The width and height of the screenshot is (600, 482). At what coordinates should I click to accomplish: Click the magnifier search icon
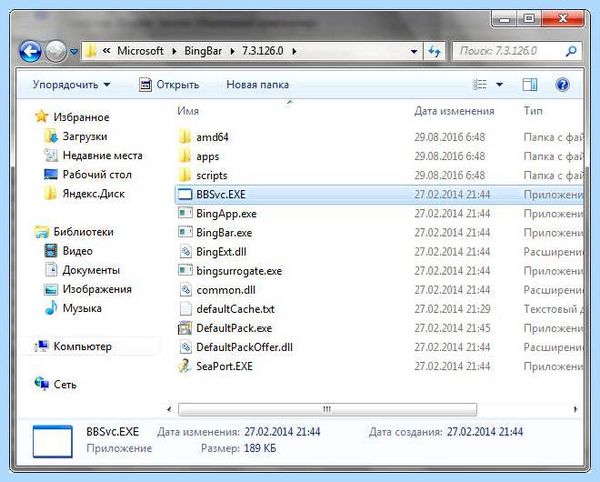click(x=571, y=51)
